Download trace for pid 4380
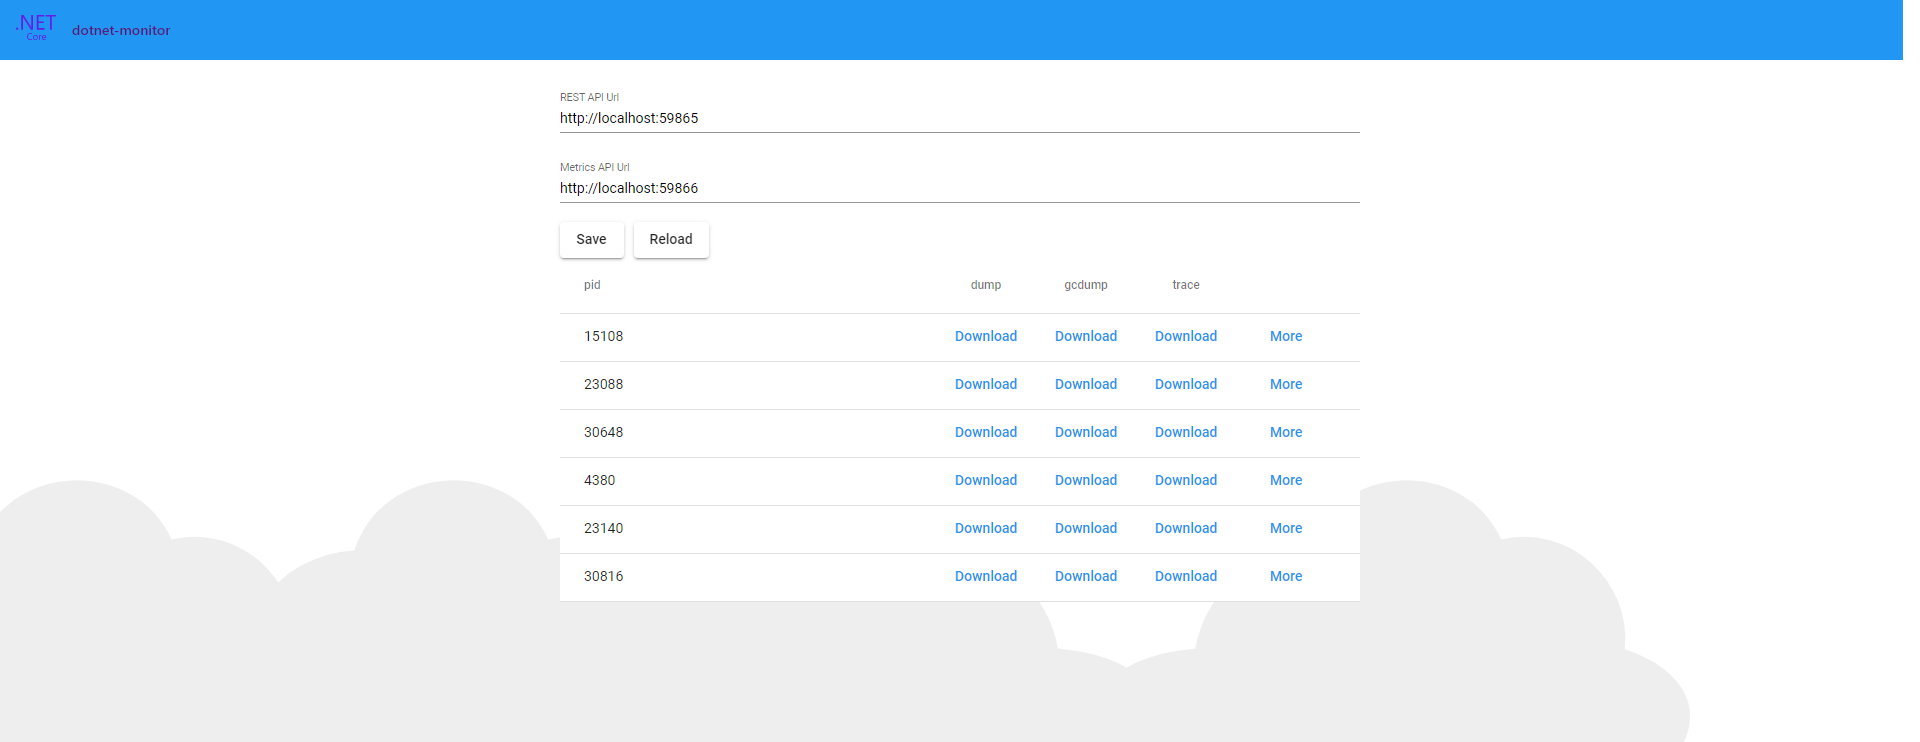 (1186, 481)
